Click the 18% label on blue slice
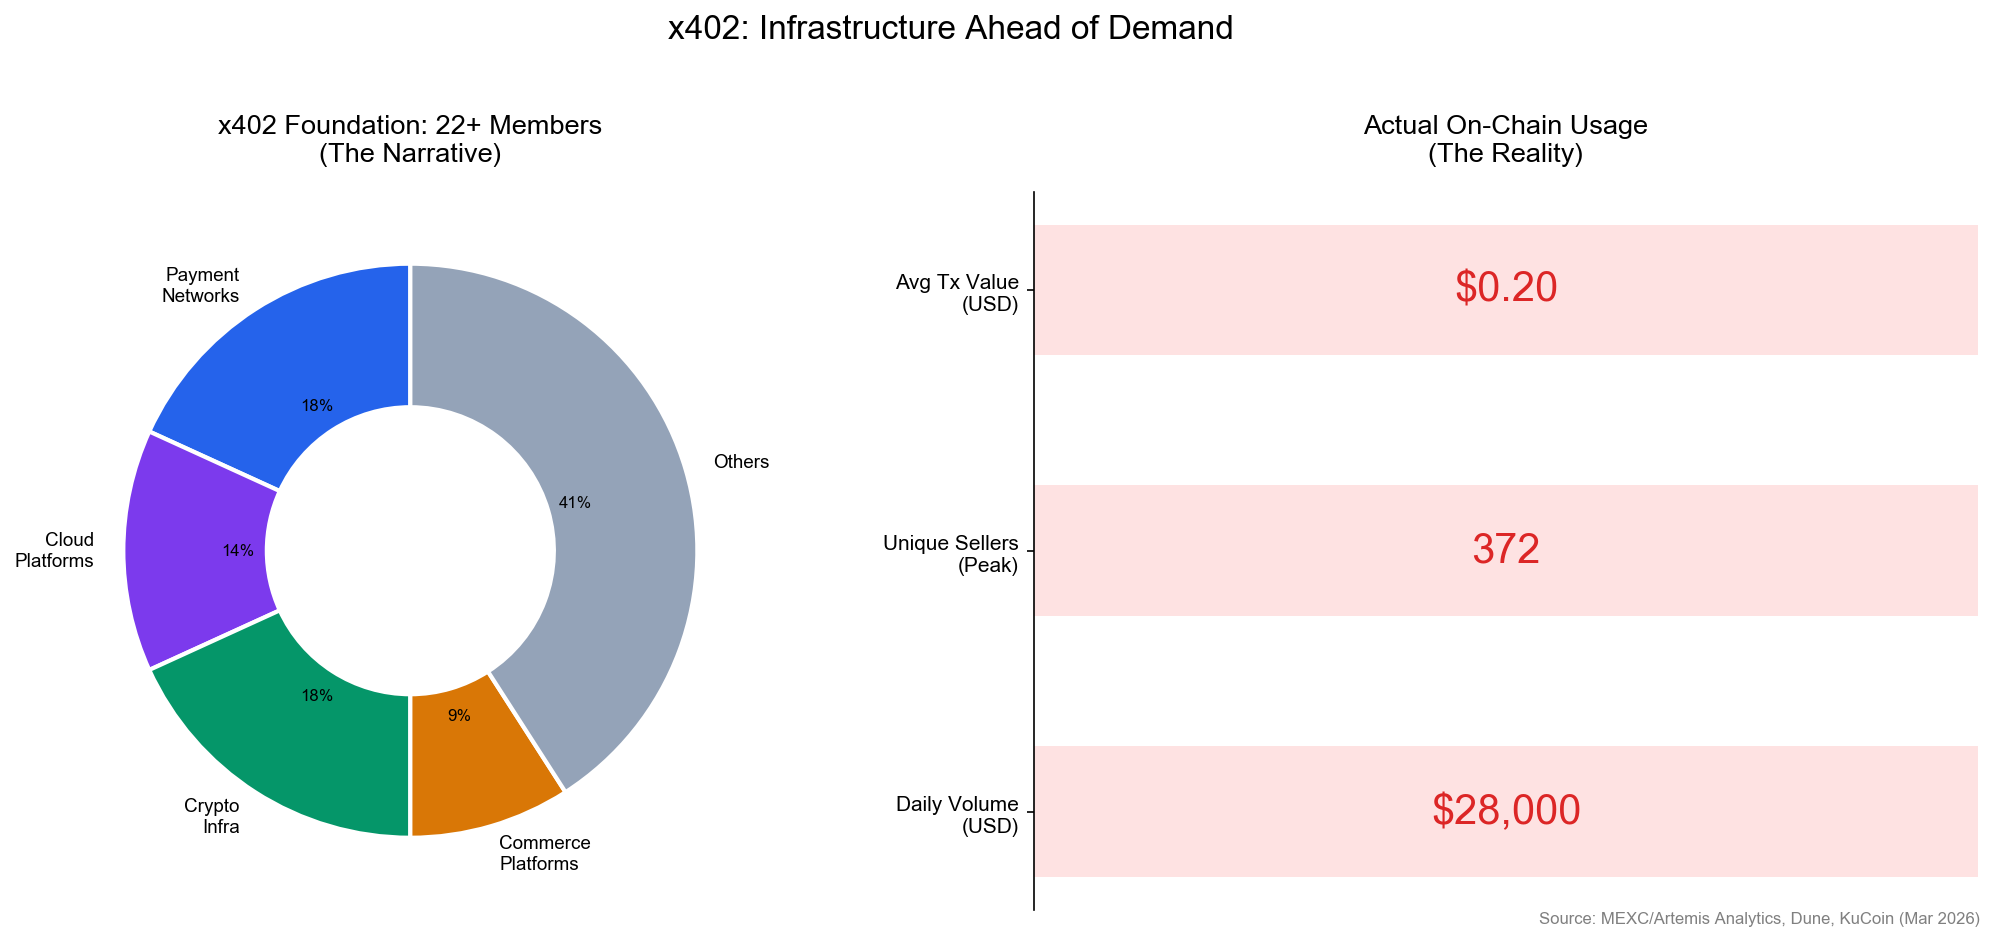The image size is (1994, 941). point(317,406)
